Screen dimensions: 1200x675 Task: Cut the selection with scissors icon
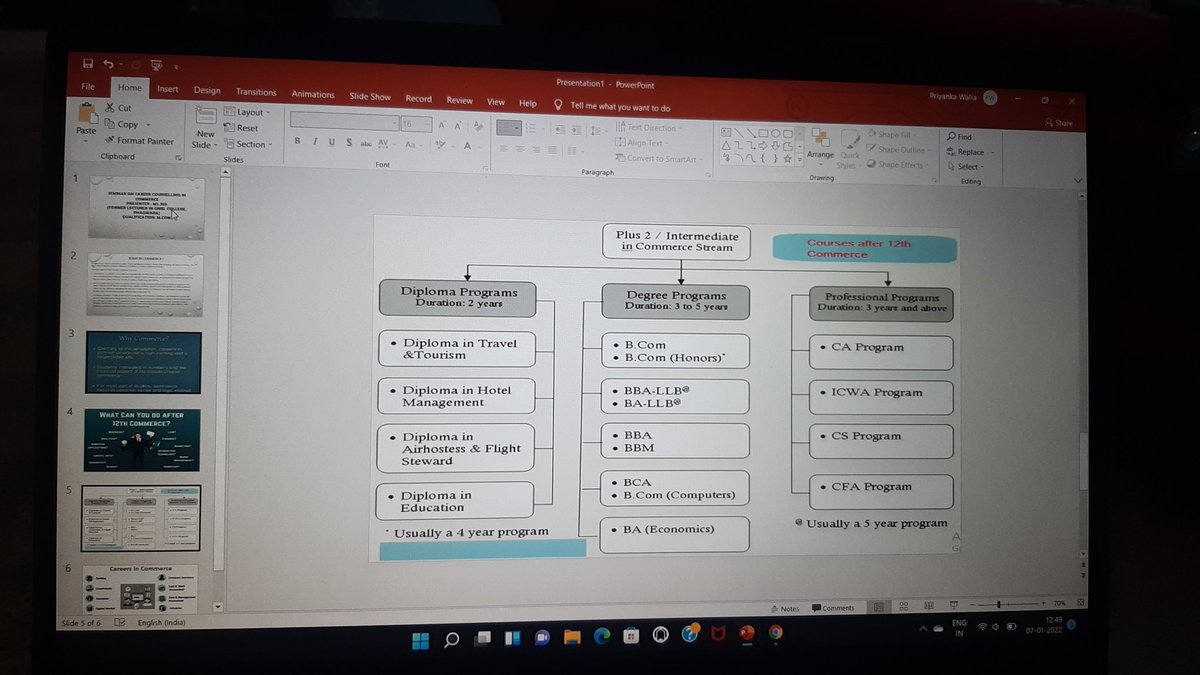(111, 108)
